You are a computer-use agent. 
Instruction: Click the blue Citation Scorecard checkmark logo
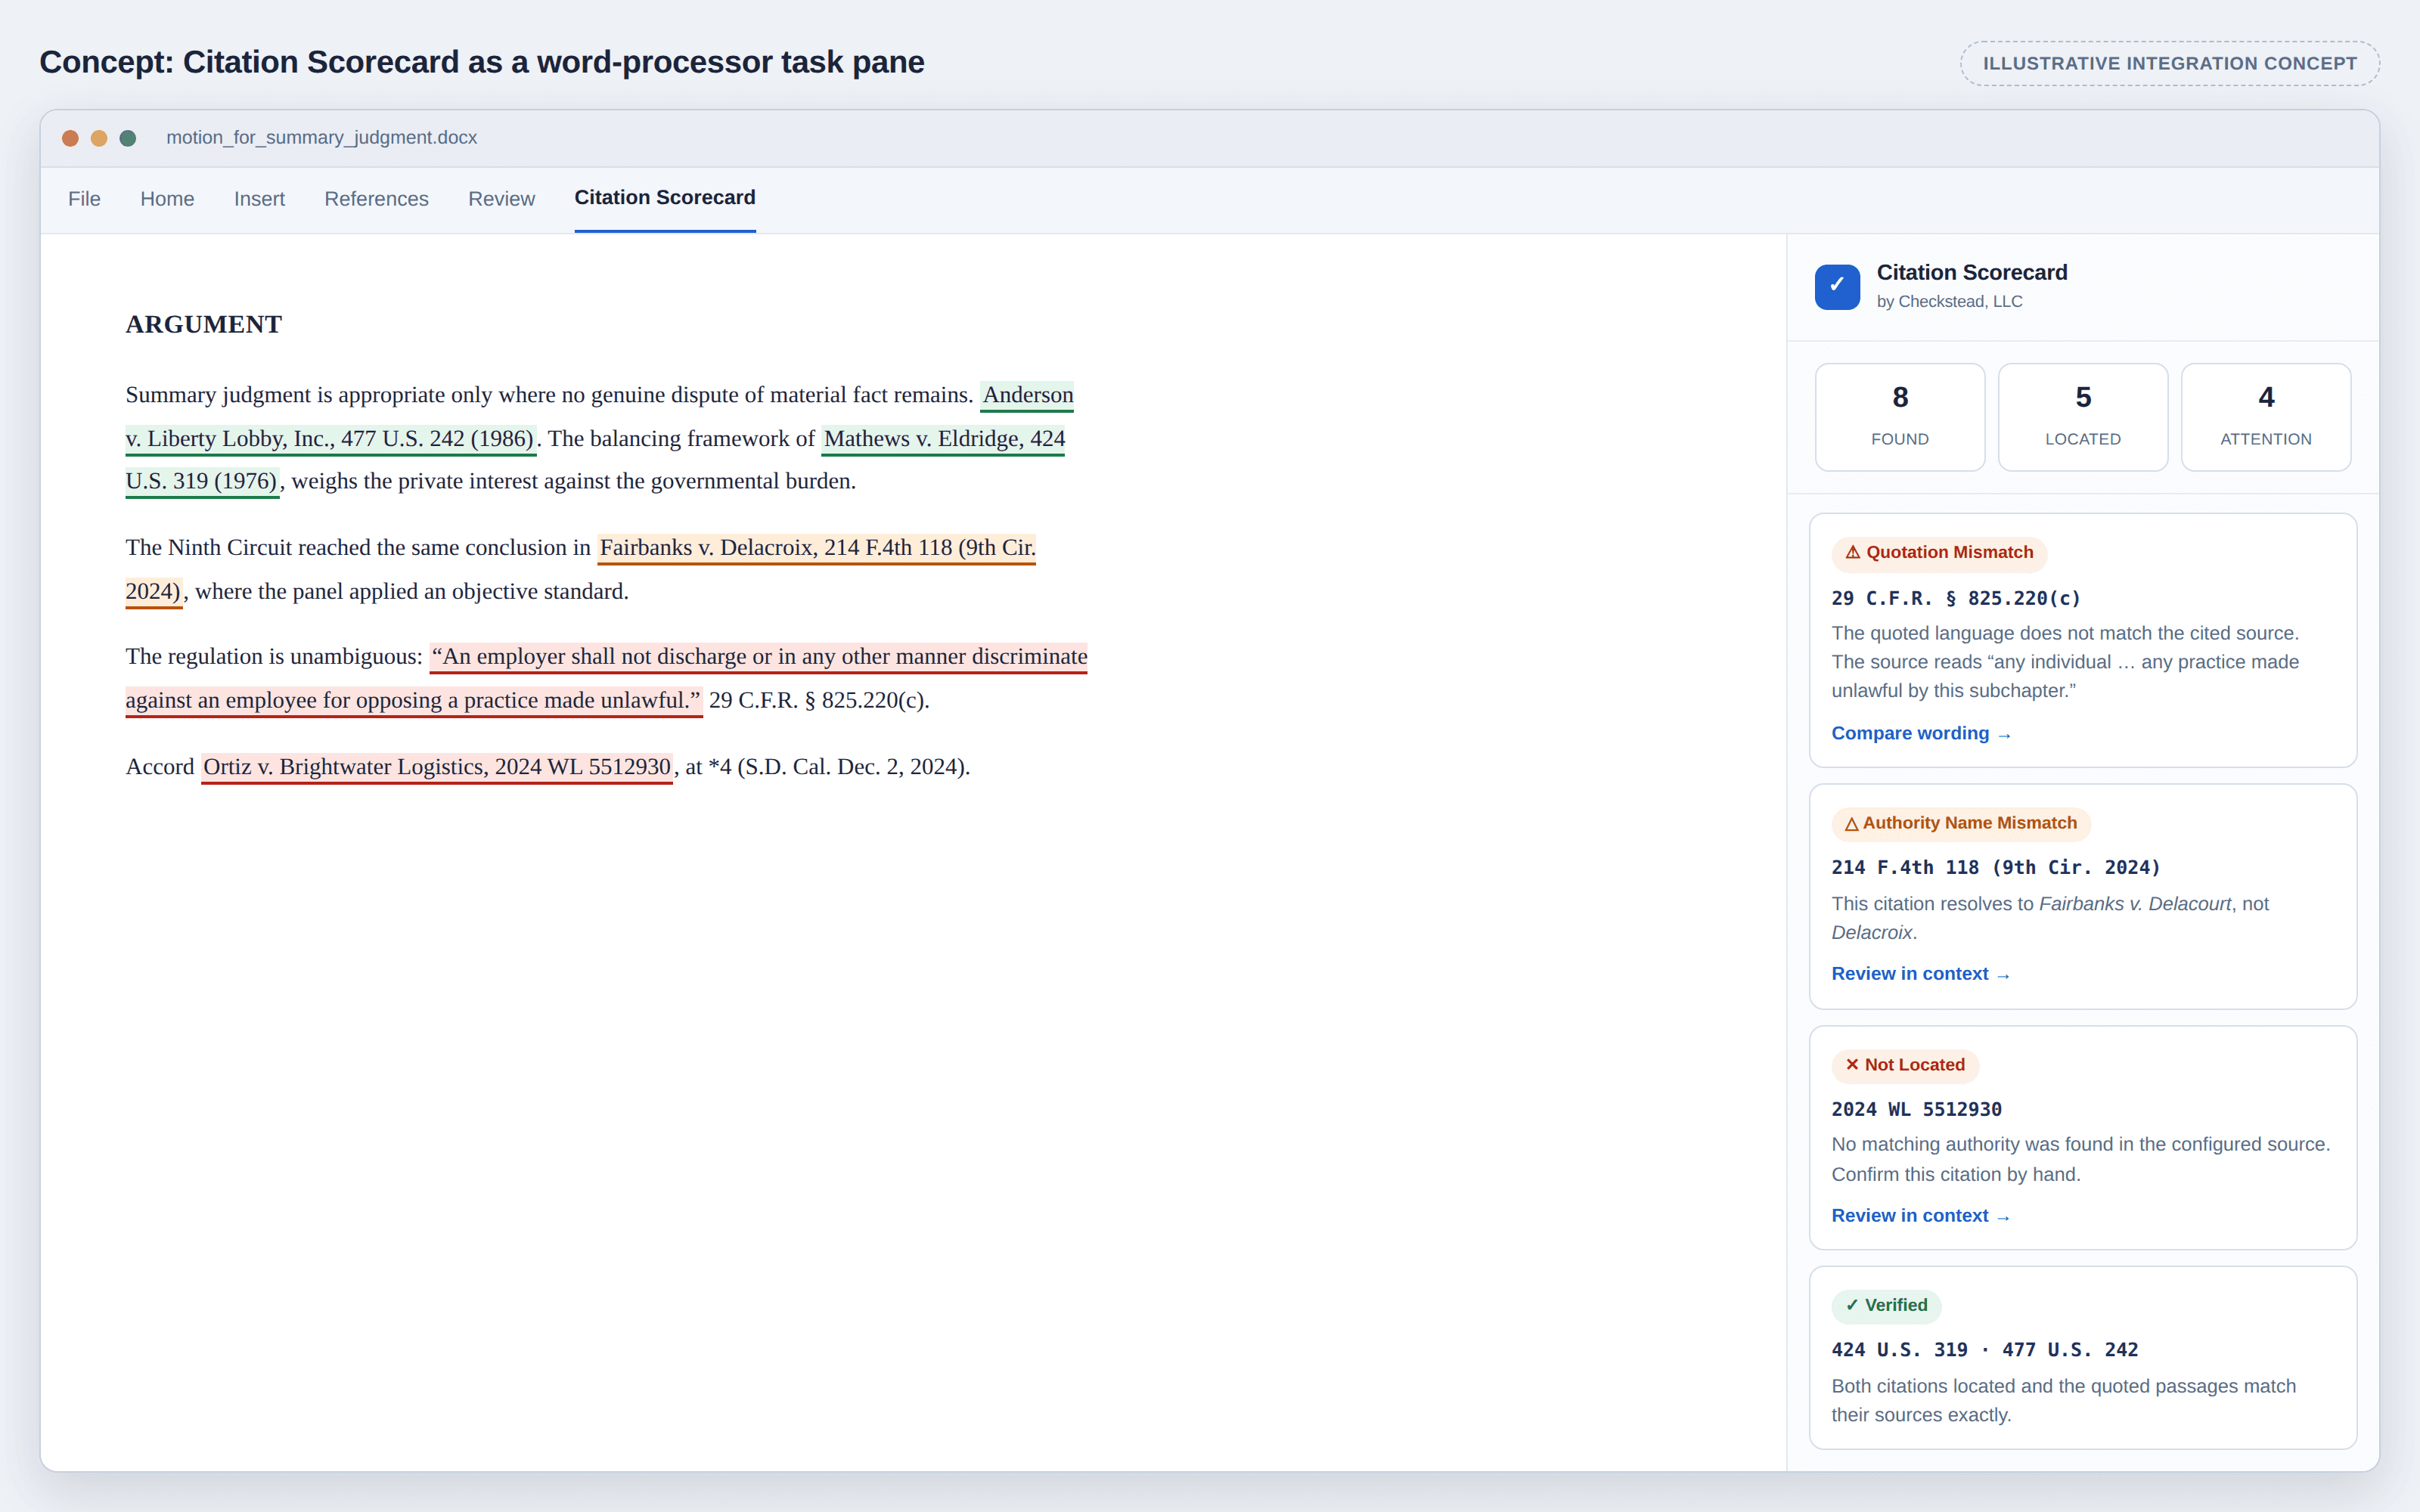pos(1837,287)
